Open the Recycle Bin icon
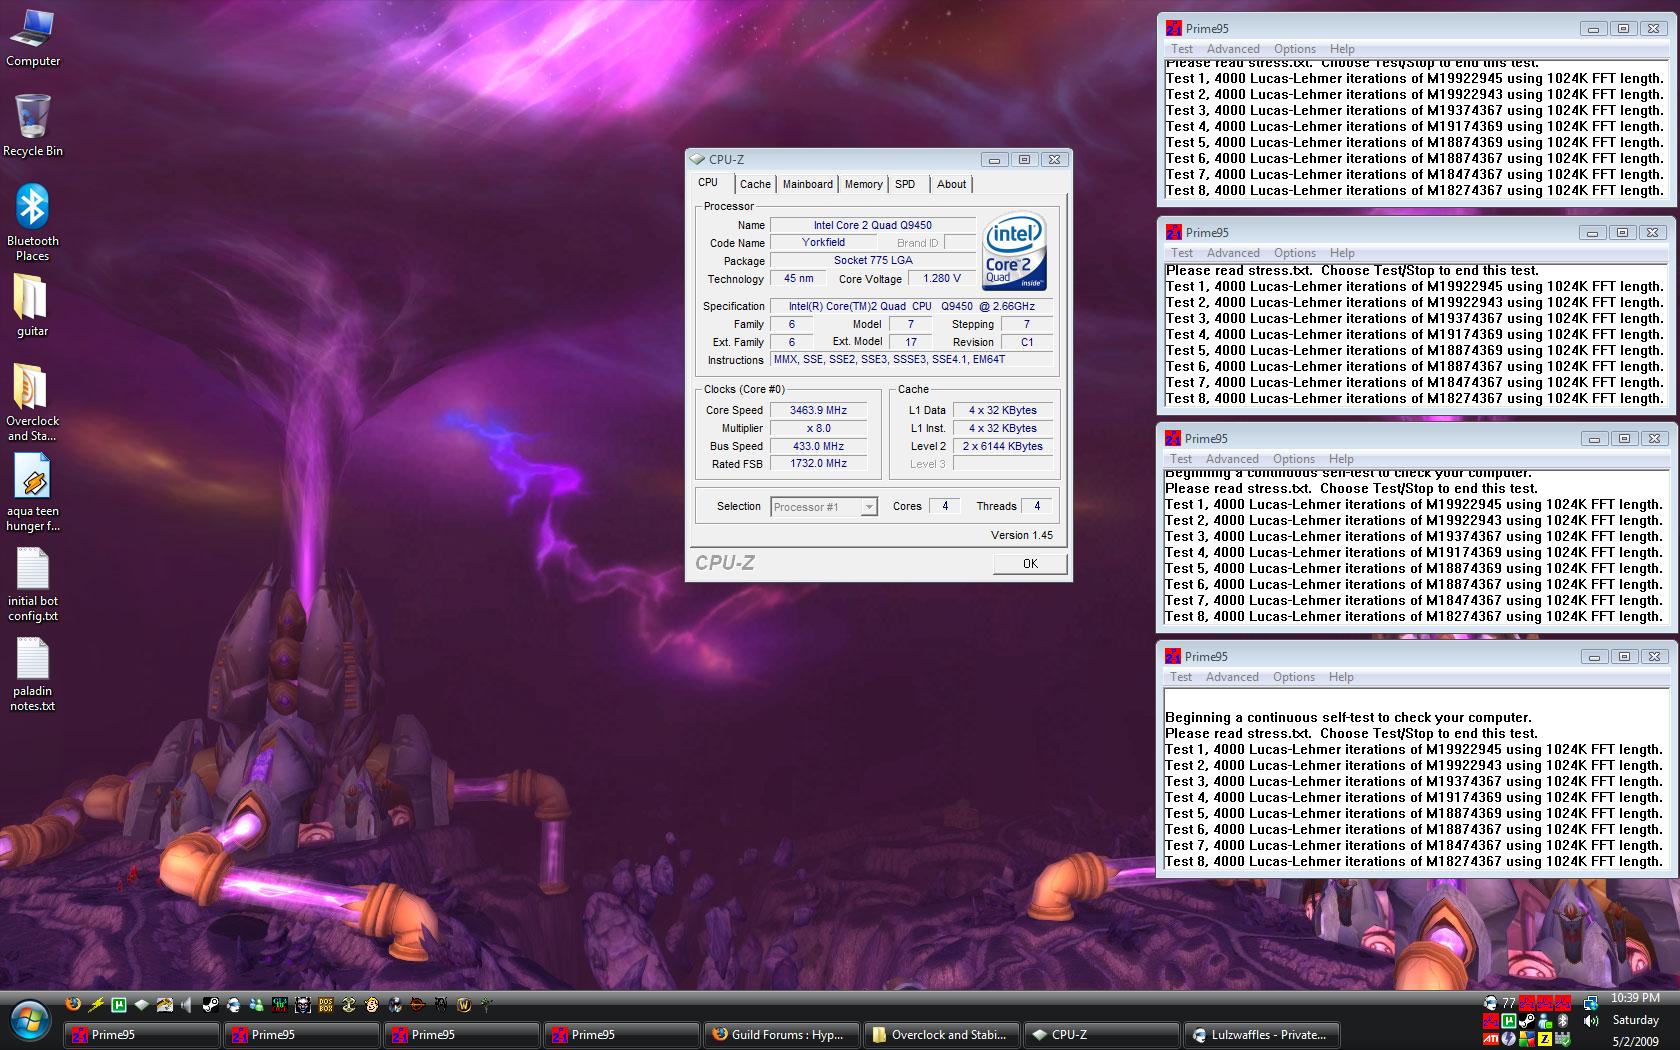 [x=33, y=126]
